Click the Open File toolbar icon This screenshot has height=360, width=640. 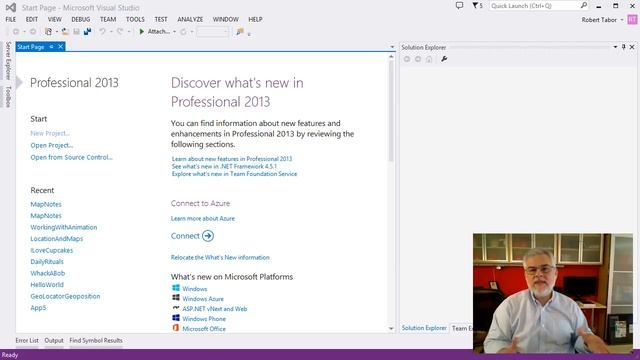(x=65, y=31)
